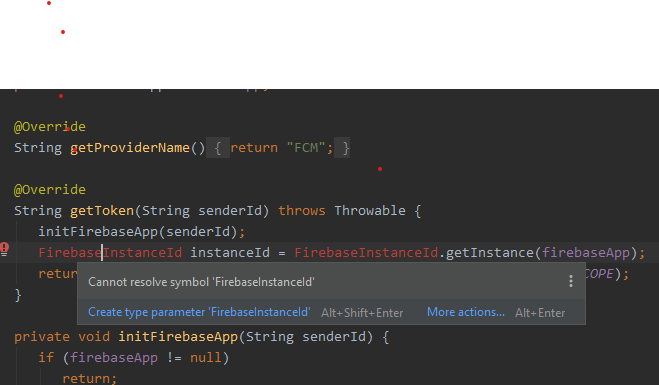
Task: Click the @Override annotation above getProviderName
Action: tap(50, 127)
